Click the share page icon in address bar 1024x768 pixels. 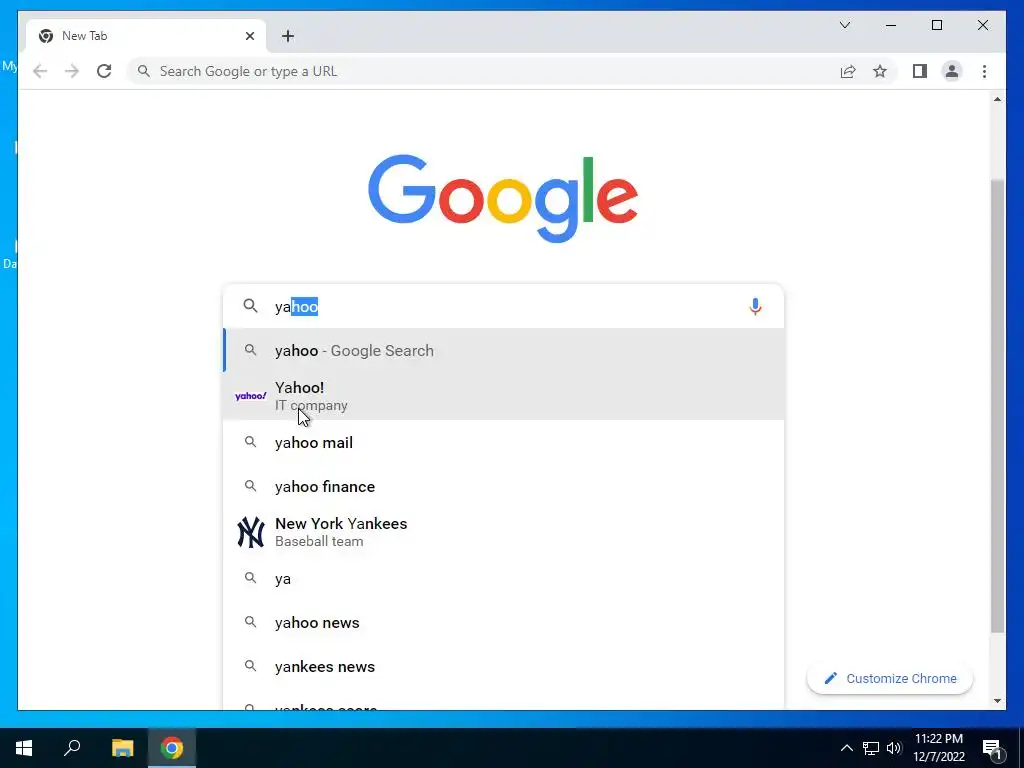(x=848, y=71)
